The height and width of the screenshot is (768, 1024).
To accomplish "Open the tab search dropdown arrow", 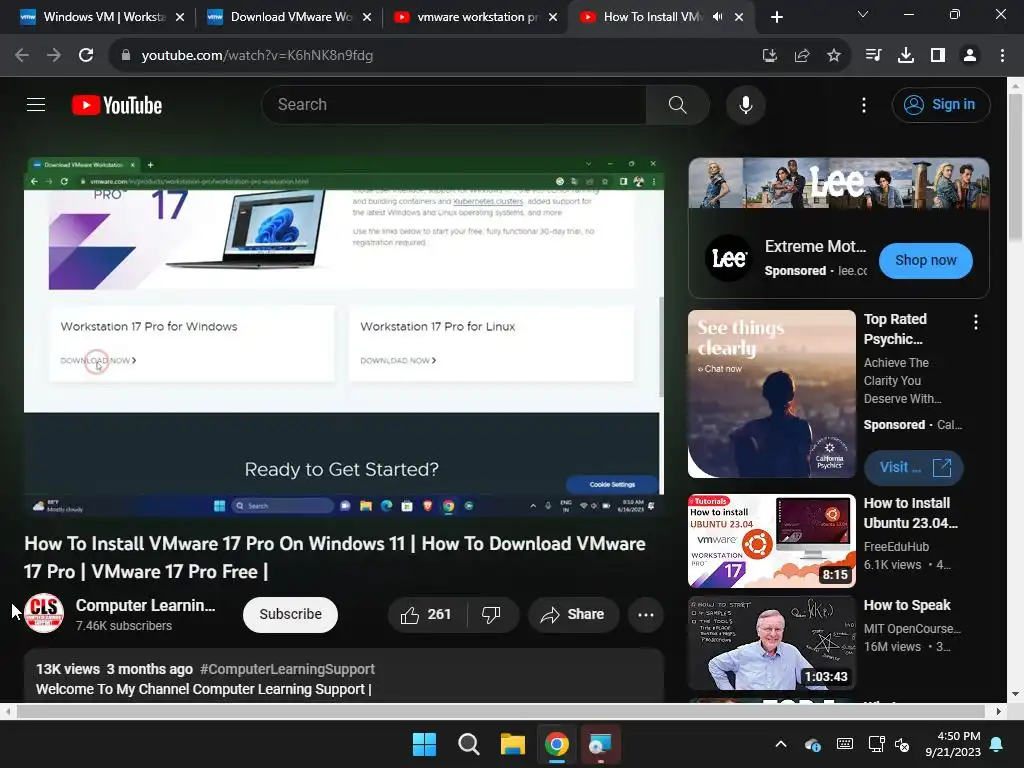I will (863, 14).
